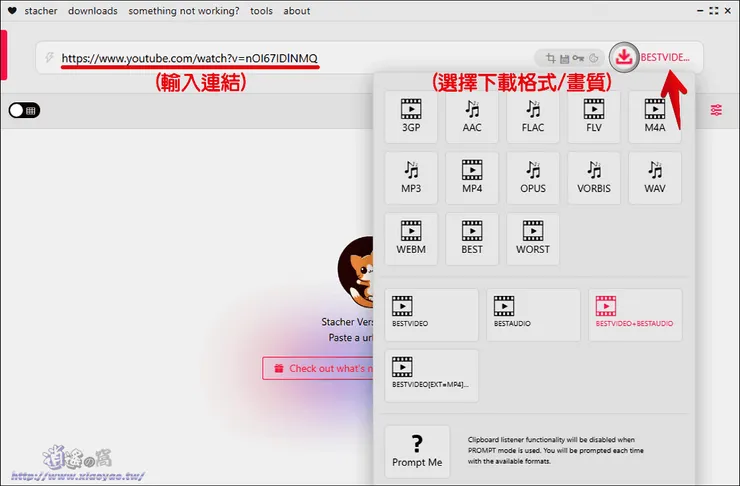Open 'something not working?' menu

click(184, 10)
